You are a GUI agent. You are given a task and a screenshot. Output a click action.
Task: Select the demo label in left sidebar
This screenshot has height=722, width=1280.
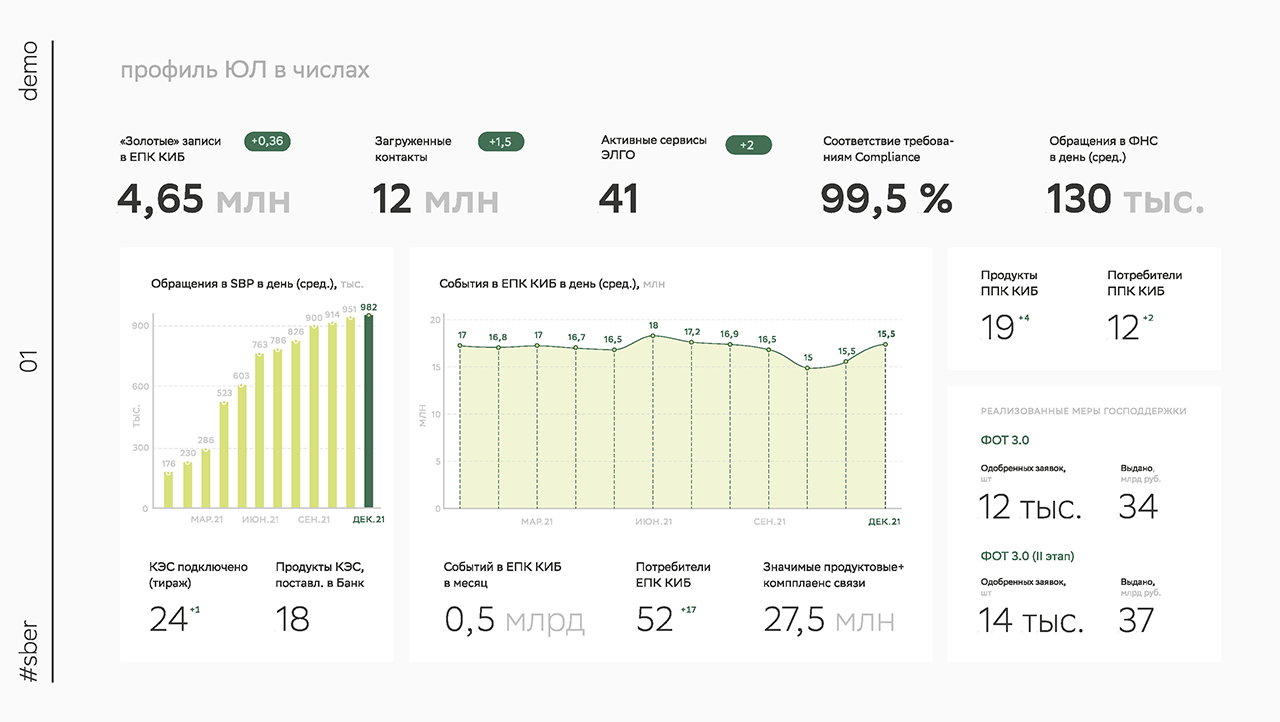(x=29, y=70)
